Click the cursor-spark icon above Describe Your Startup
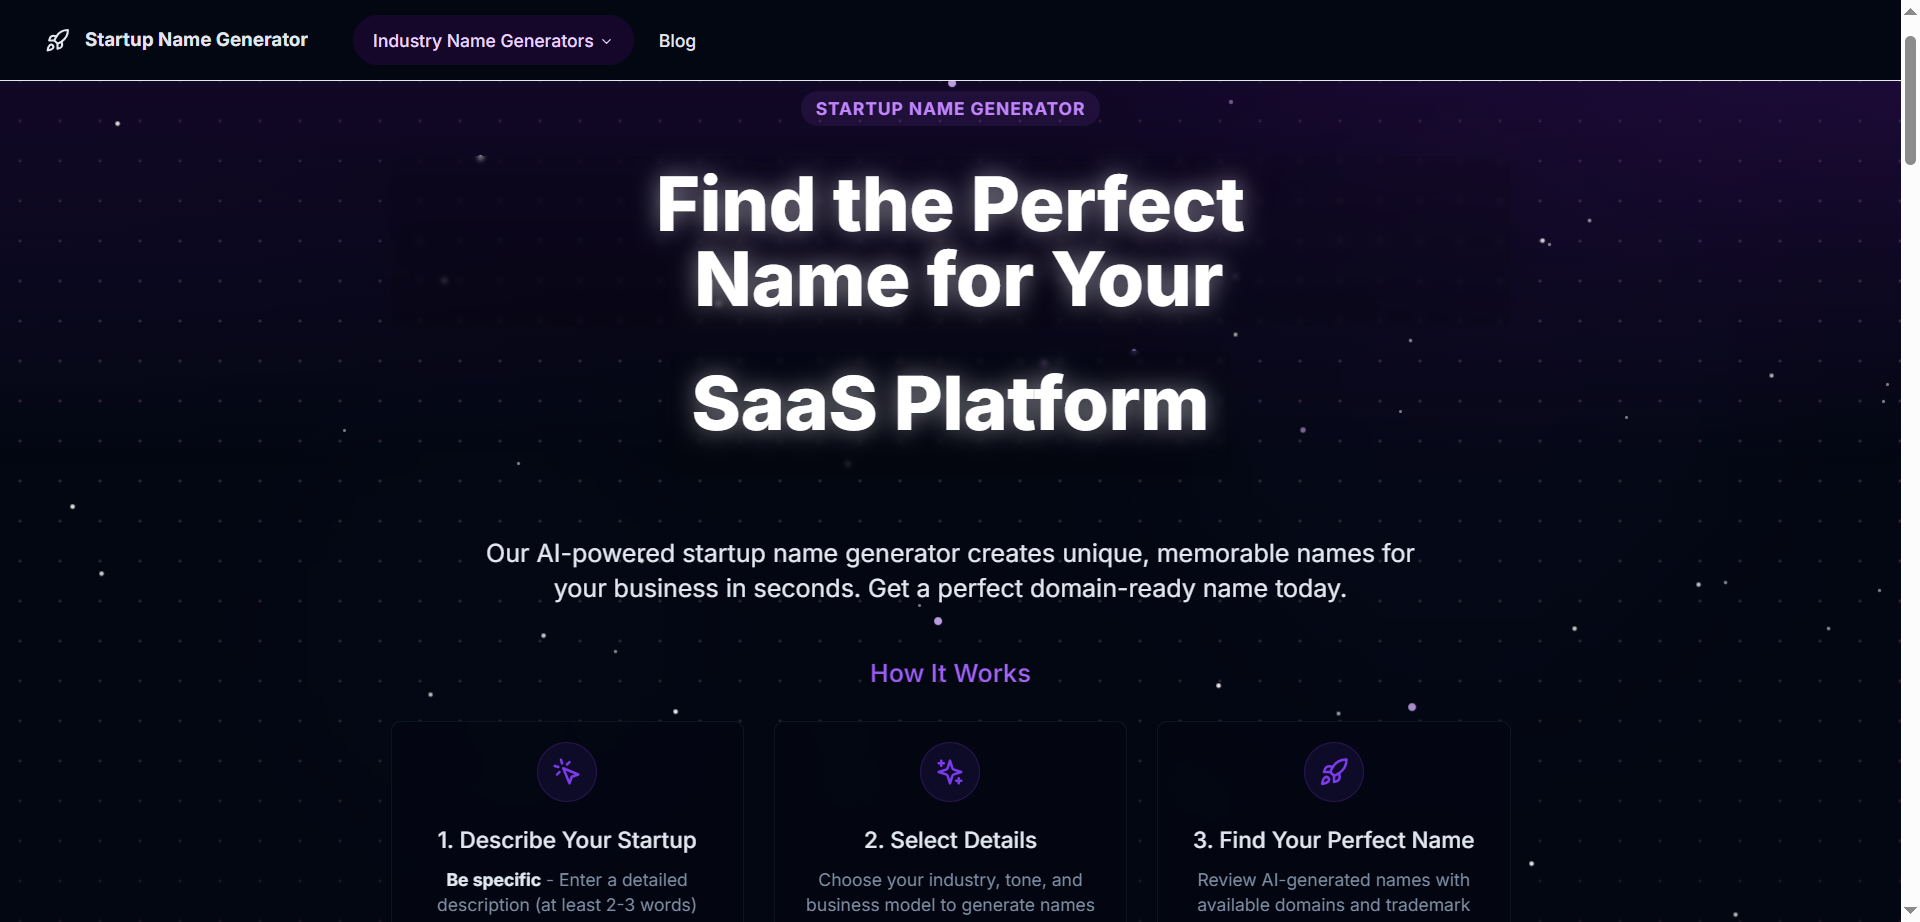The width and height of the screenshot is (1920, 922). 566,771
